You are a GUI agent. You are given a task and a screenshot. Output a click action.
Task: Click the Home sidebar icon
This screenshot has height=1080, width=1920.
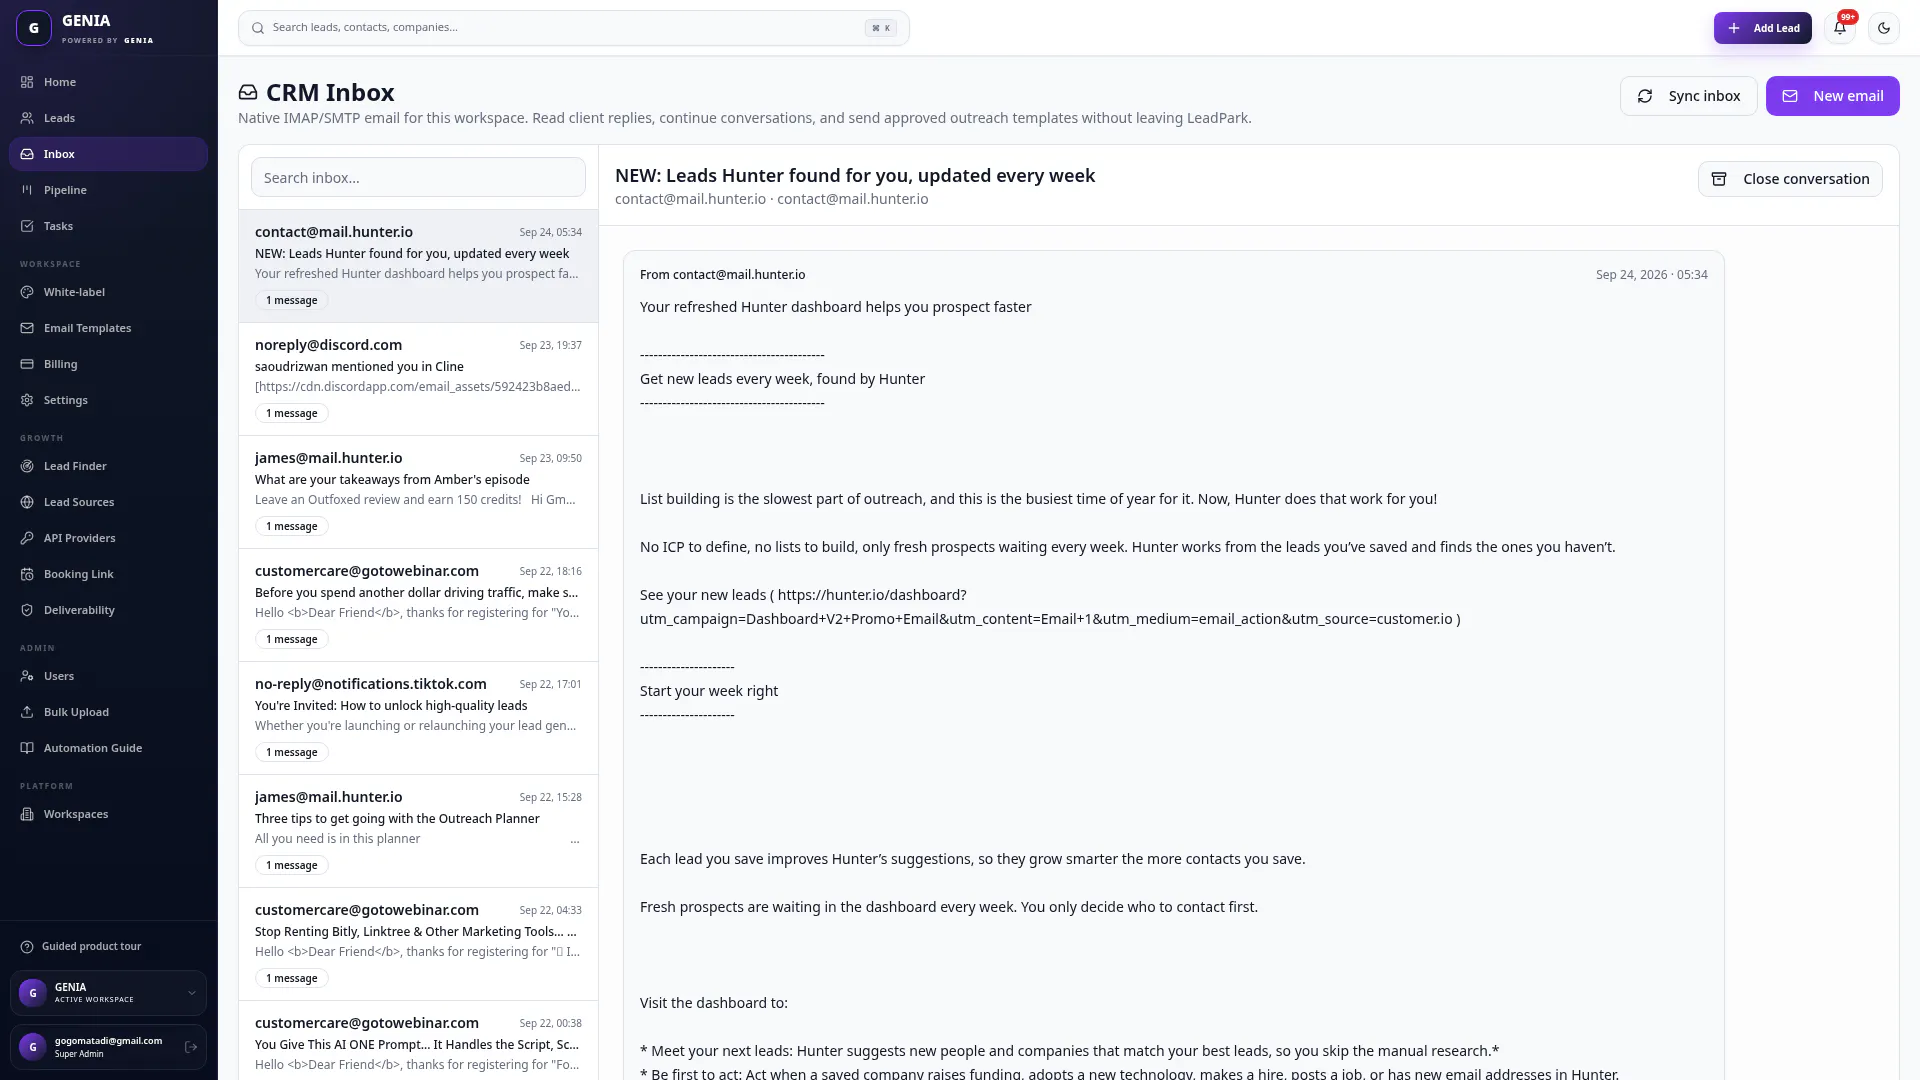coord(27,82)
